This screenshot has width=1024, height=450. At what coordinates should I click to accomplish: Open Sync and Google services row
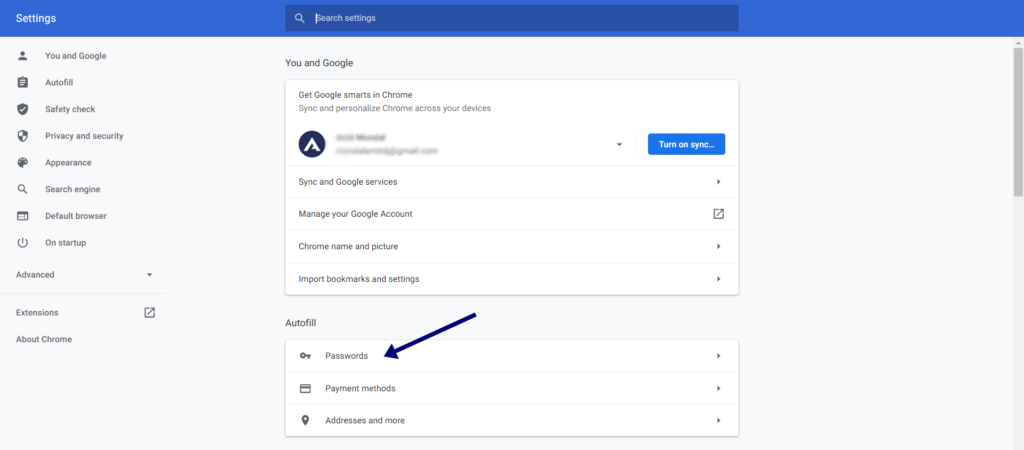(512, 182)
